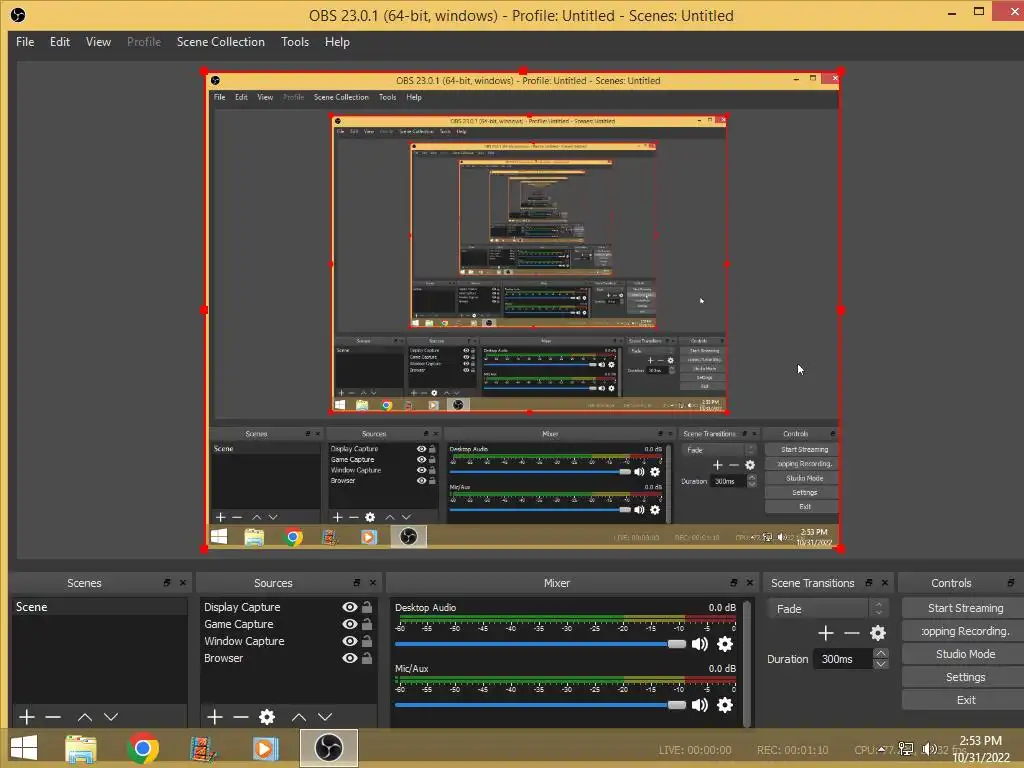
Task: Open Desktop Audio settings gear
Action: pos(725,644)
